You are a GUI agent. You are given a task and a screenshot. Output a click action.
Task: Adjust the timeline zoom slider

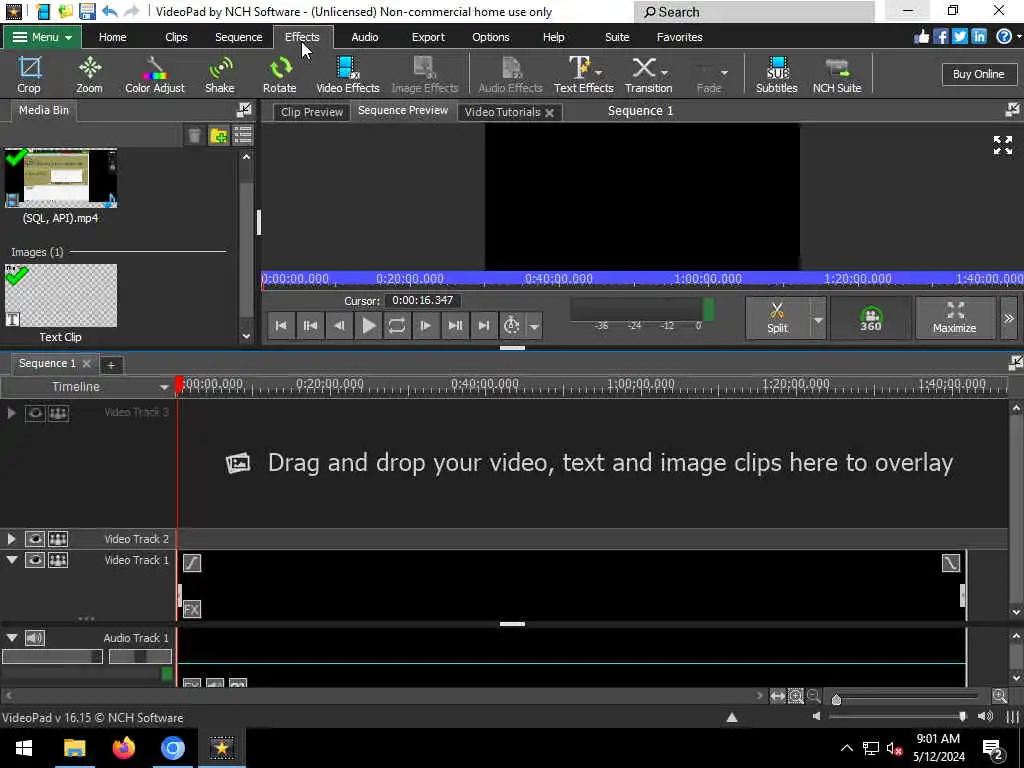click(836, 700)
